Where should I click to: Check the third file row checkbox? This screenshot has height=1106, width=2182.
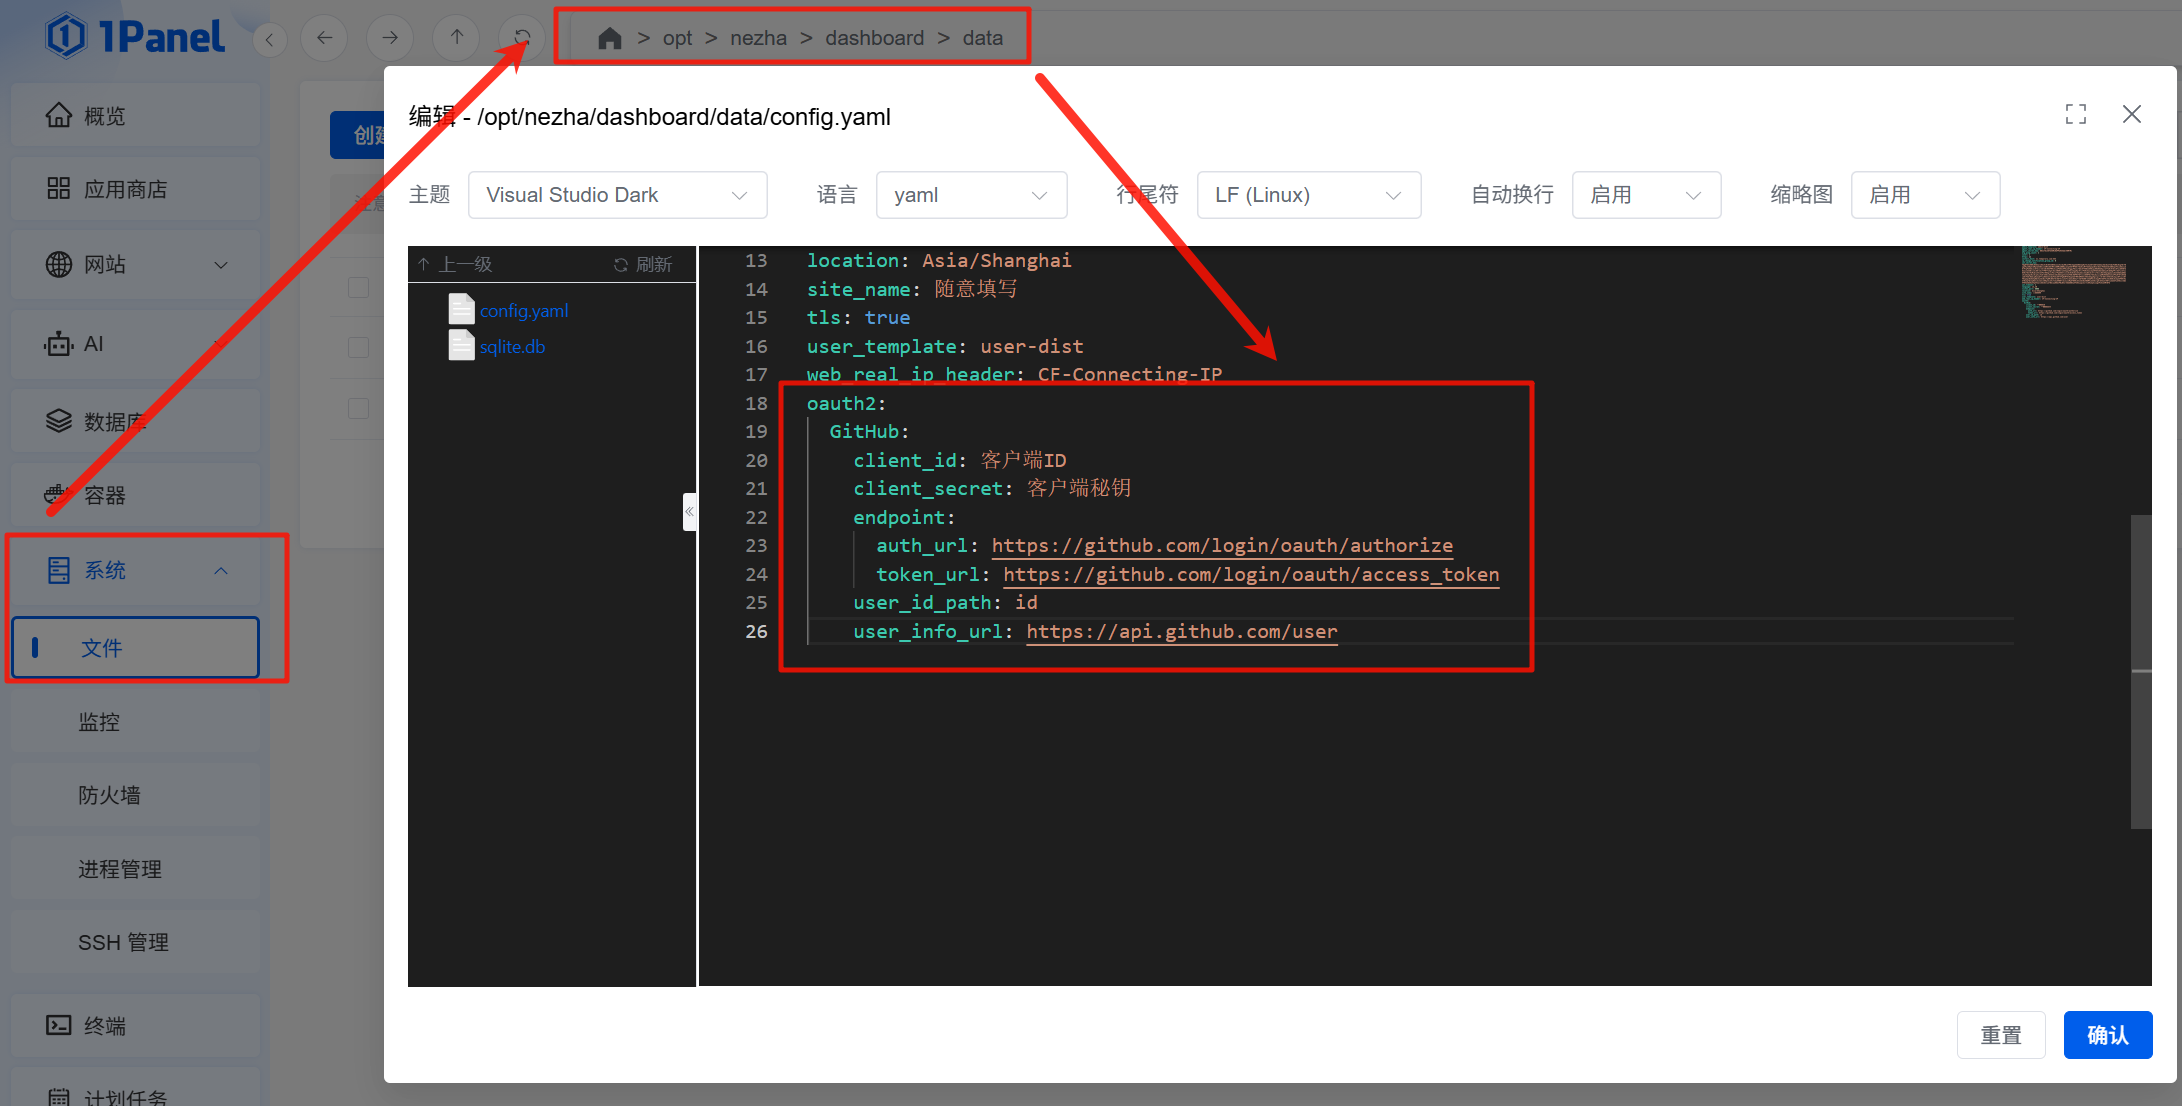(x=358, y=408)
